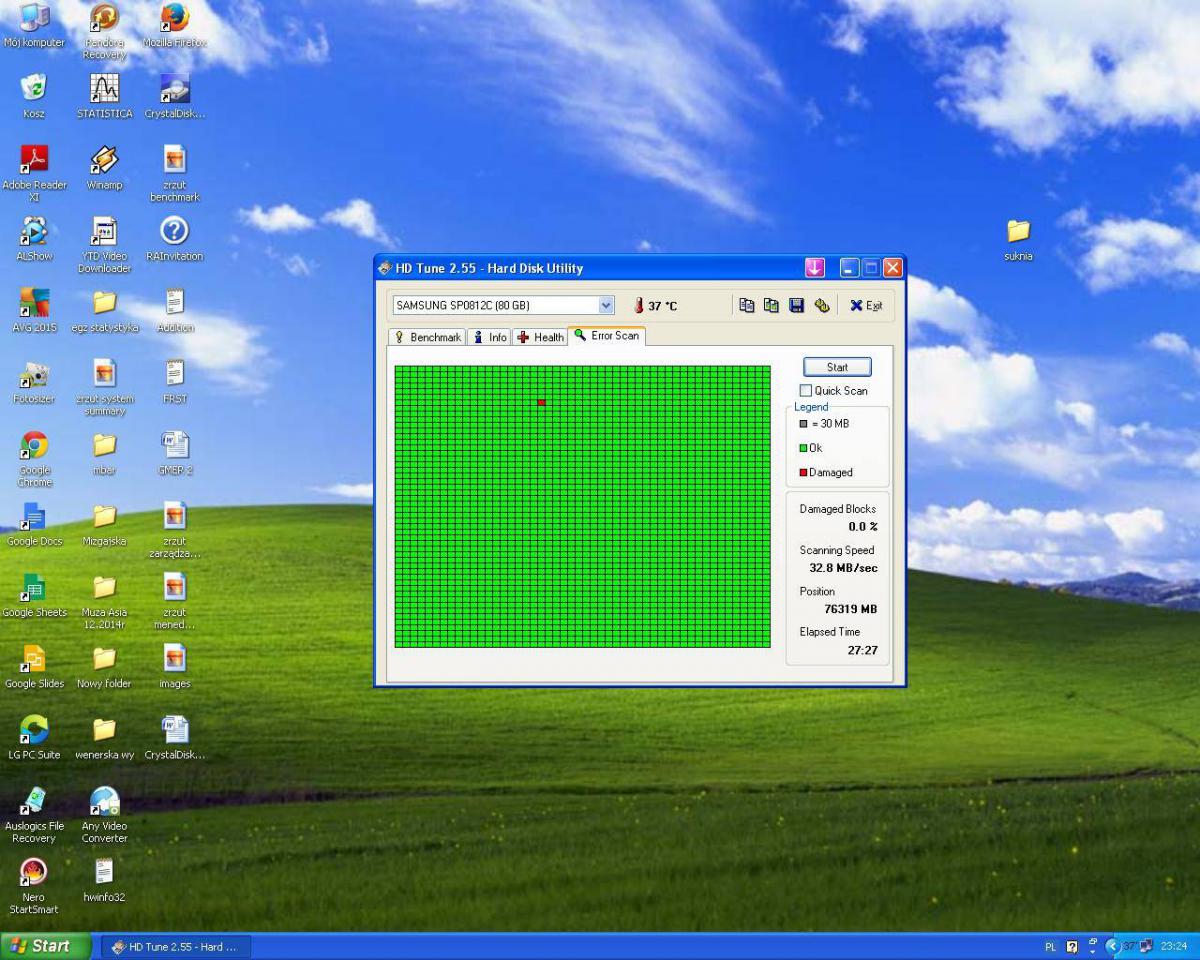Select the AVG 2015 desktop shortcut
This screenshot has height=960, width=1200.
tap(34, 309)
